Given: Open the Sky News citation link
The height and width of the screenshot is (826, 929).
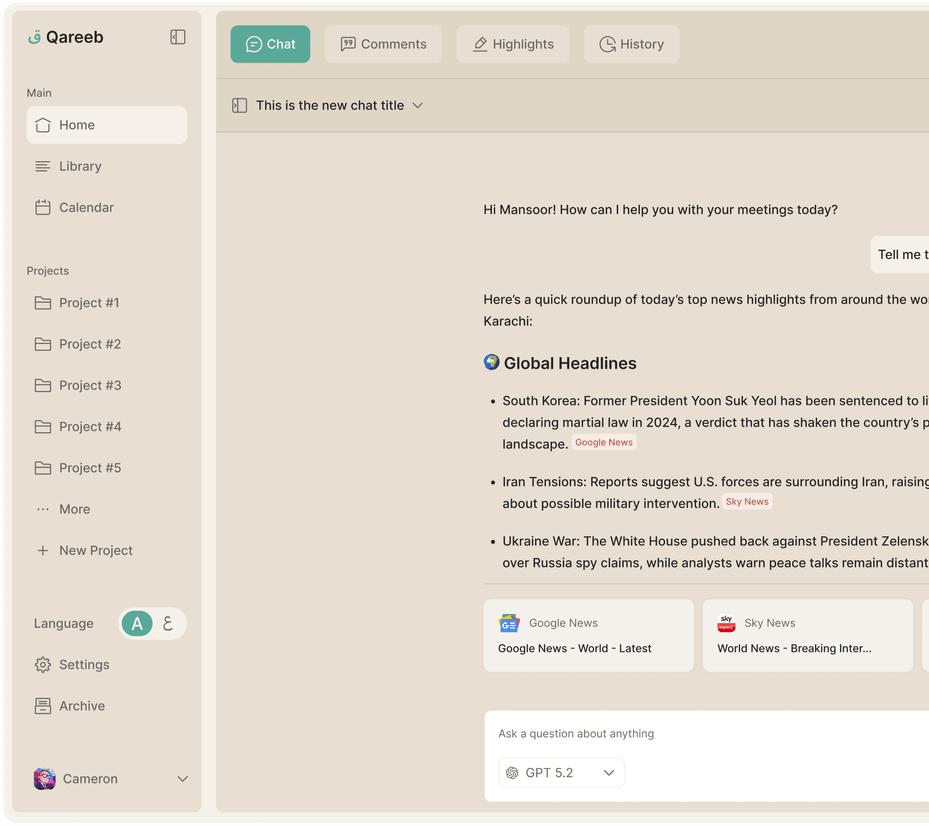Looking at the screenshot, I should click(x=747, y=502).
